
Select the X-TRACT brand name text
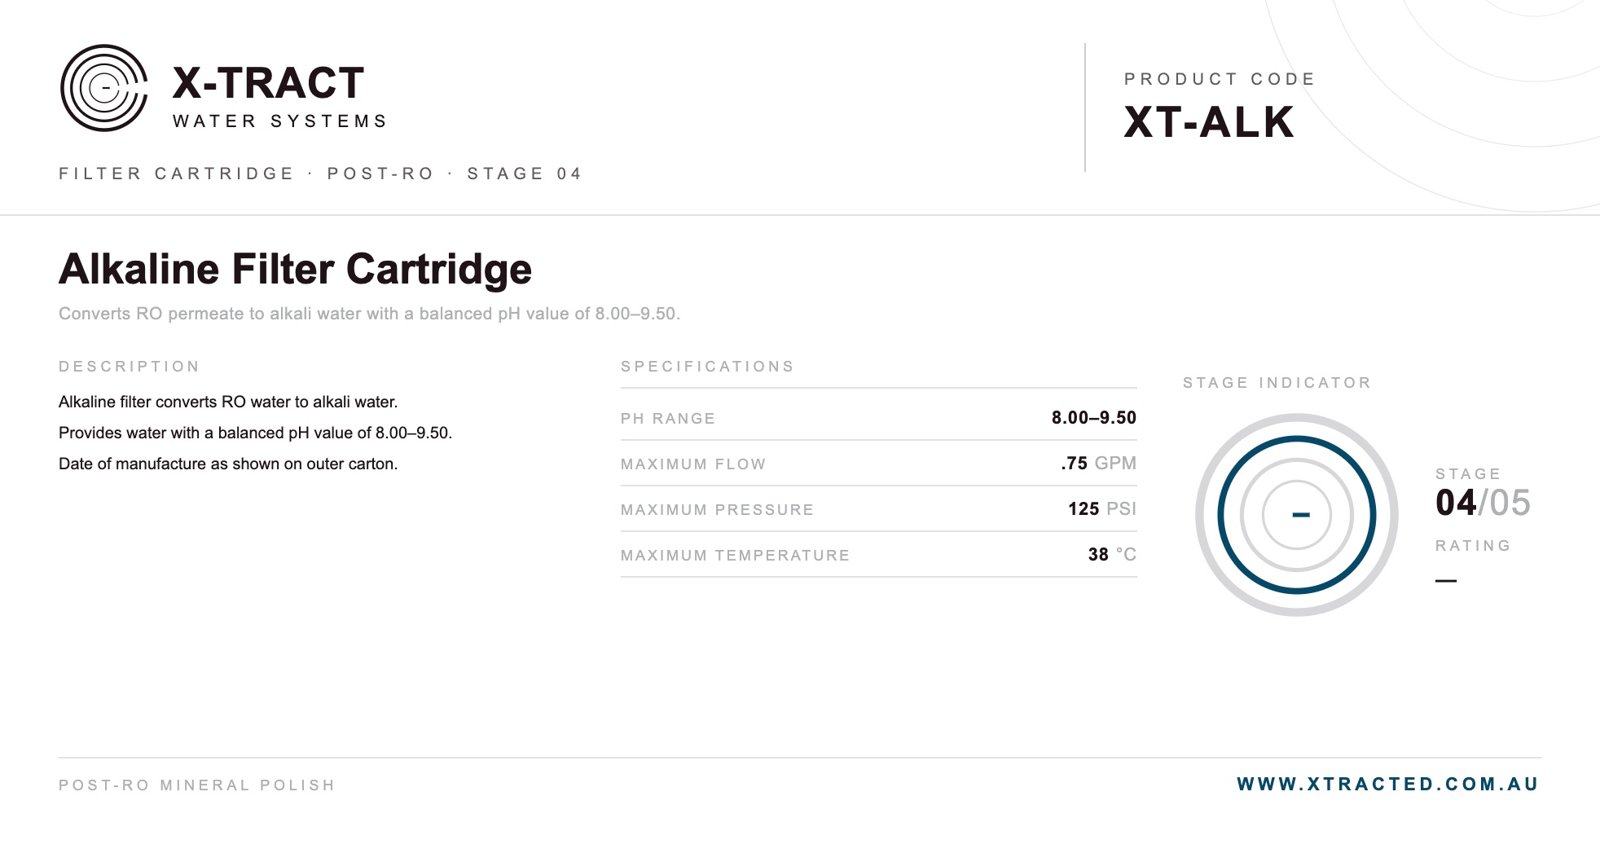[x=268, y=83]
